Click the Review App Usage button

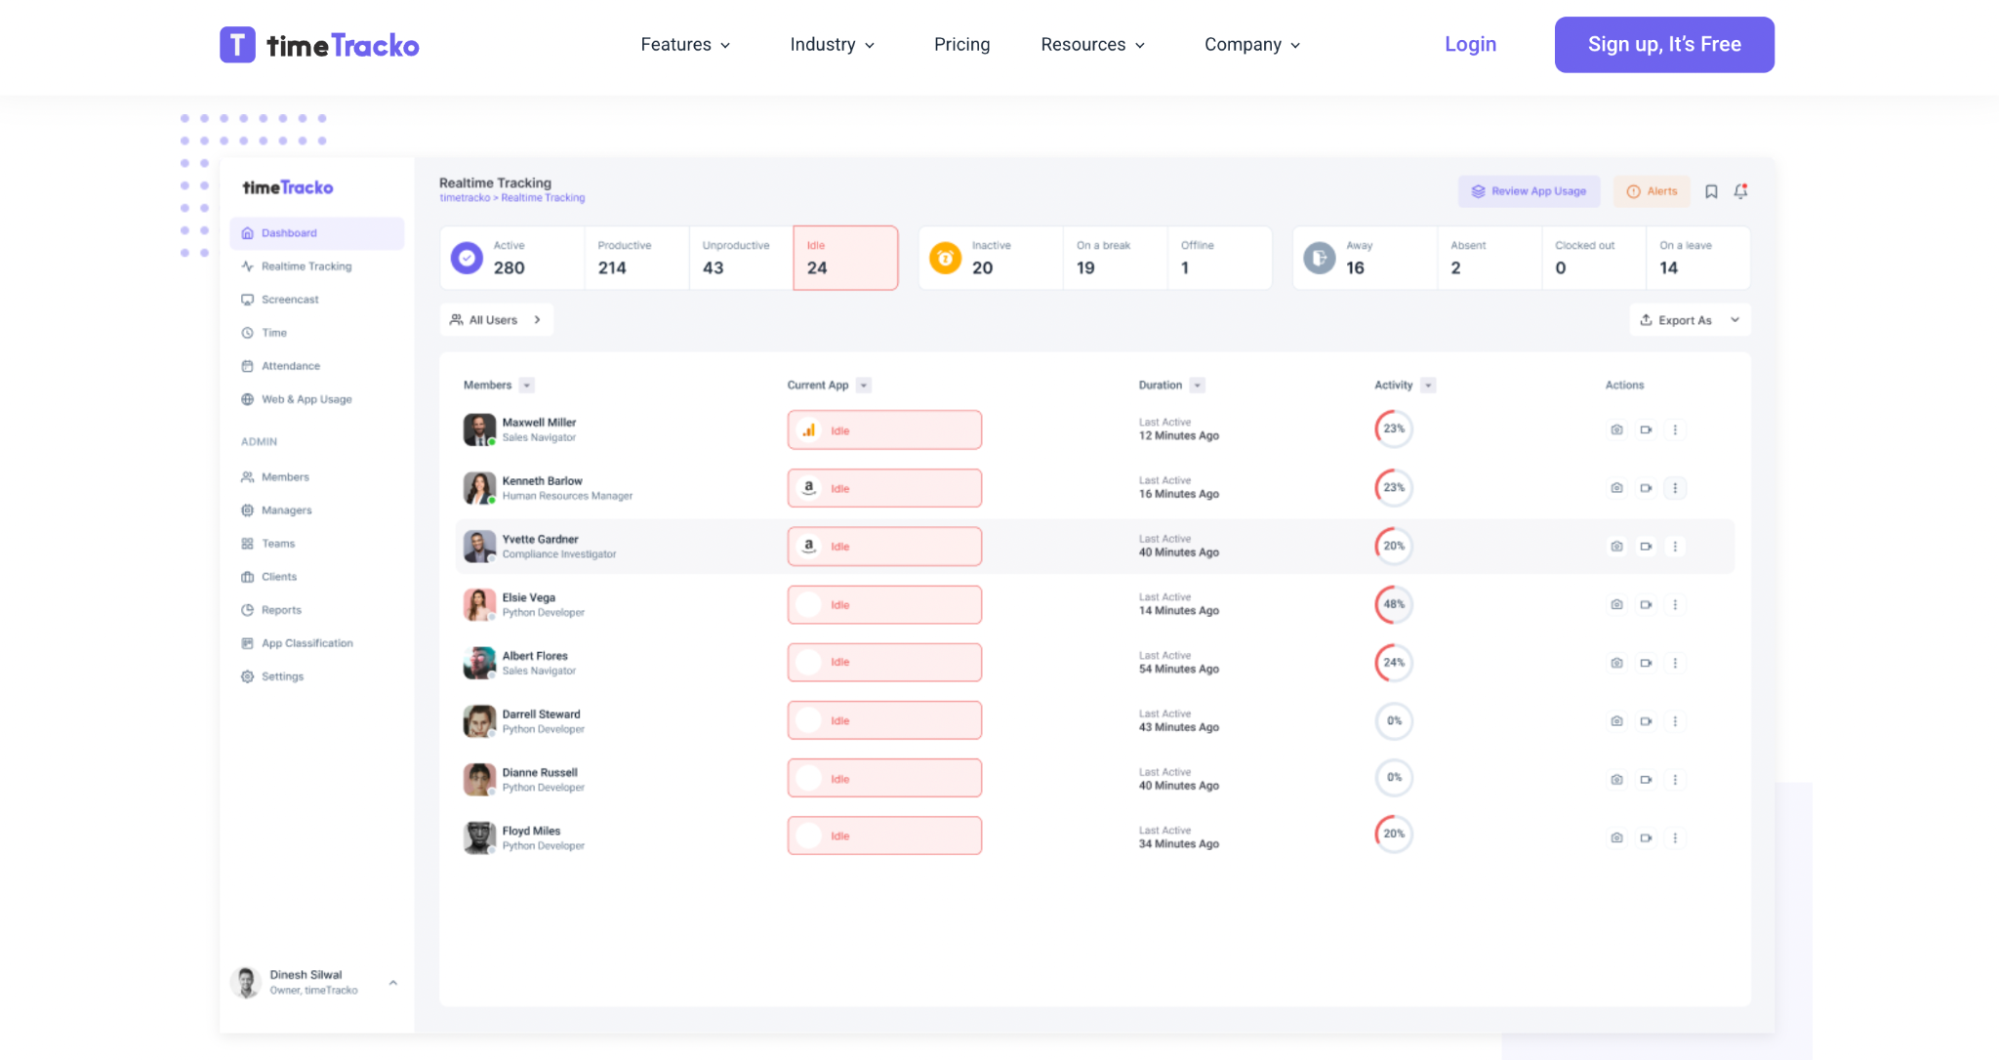coord(1528,191)
